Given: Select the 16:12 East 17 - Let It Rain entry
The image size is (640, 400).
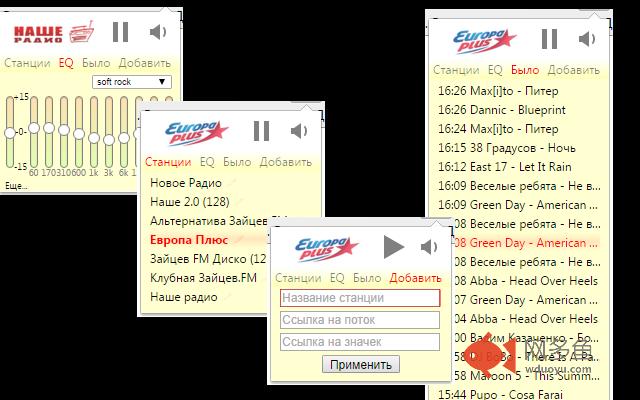Looking at the screenshot, I should pyautogui.click(x=504, y=167).
